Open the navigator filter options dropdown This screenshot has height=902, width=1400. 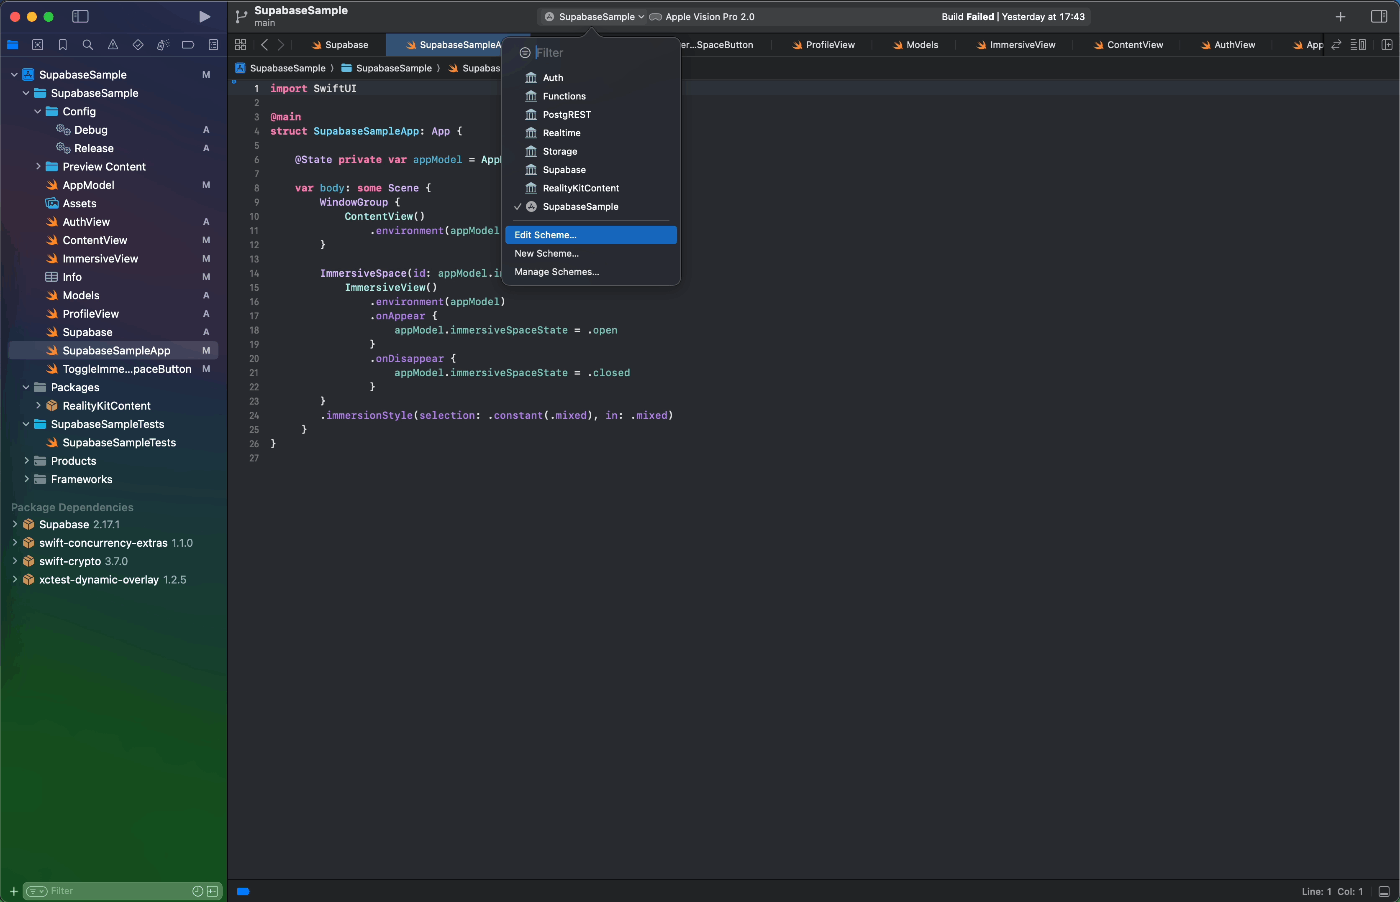pyautogui.click(x=36, y=891)
